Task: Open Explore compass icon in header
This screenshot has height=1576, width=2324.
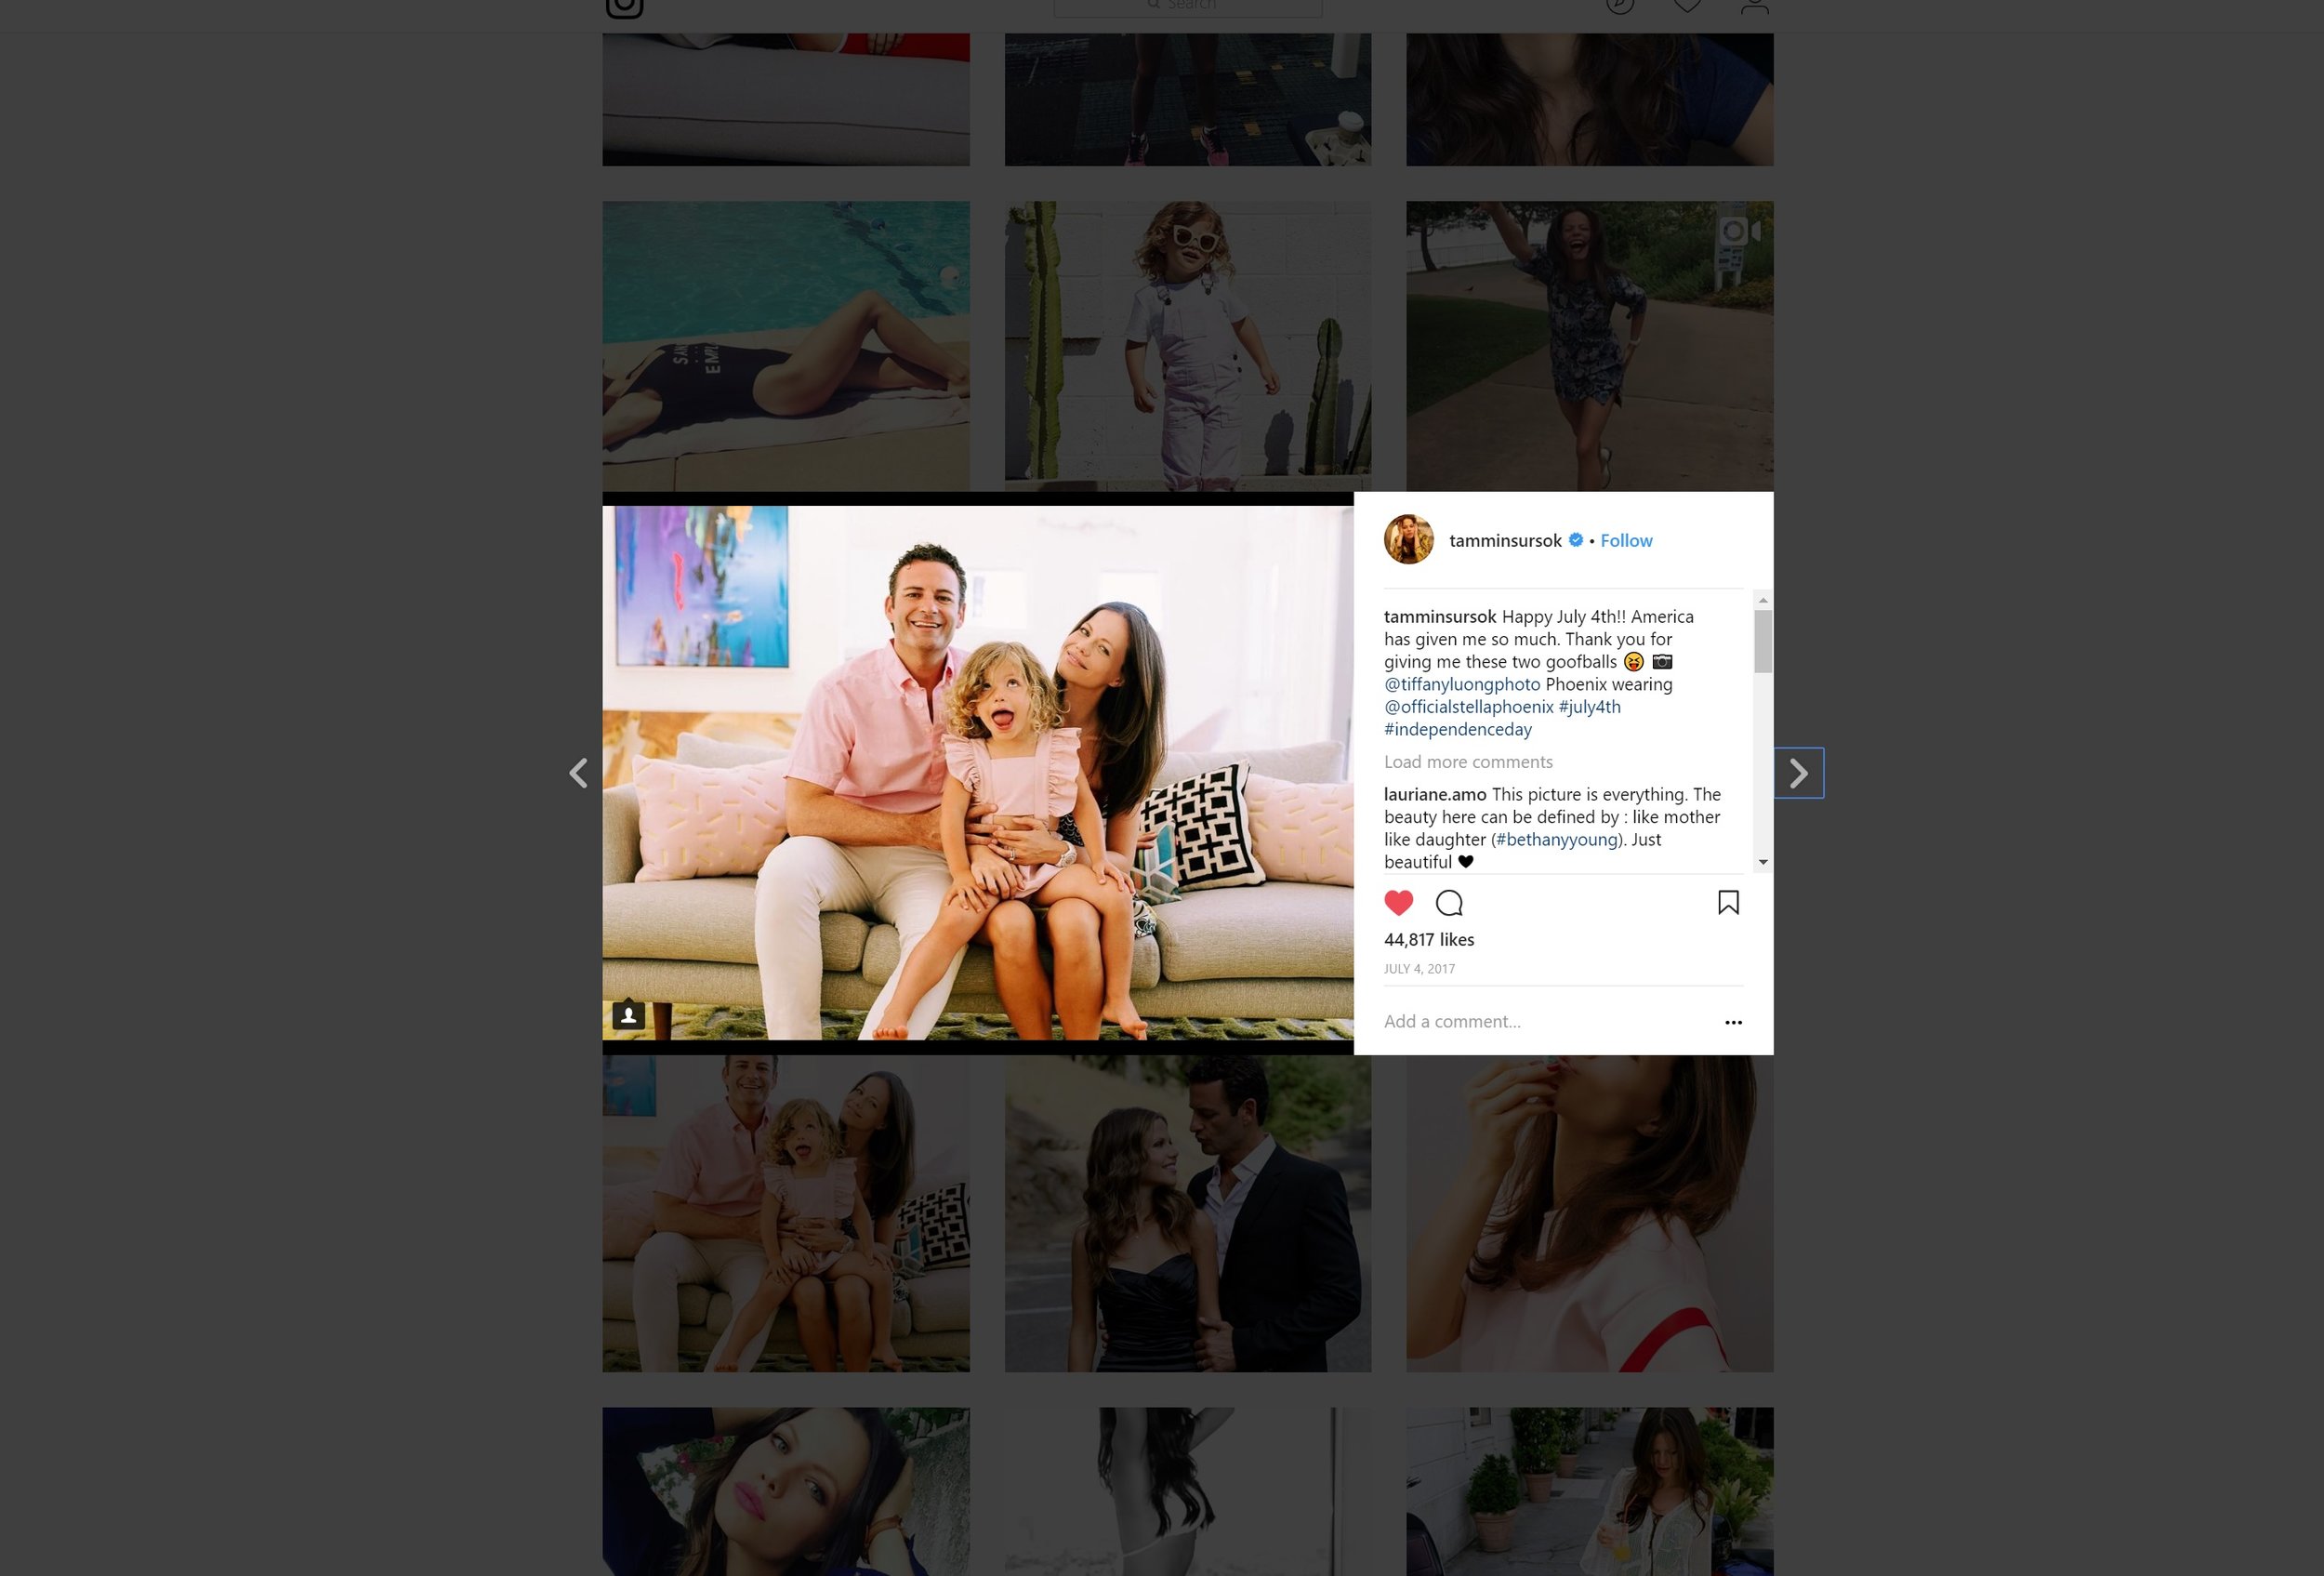Action: [x=1619, y=6]
